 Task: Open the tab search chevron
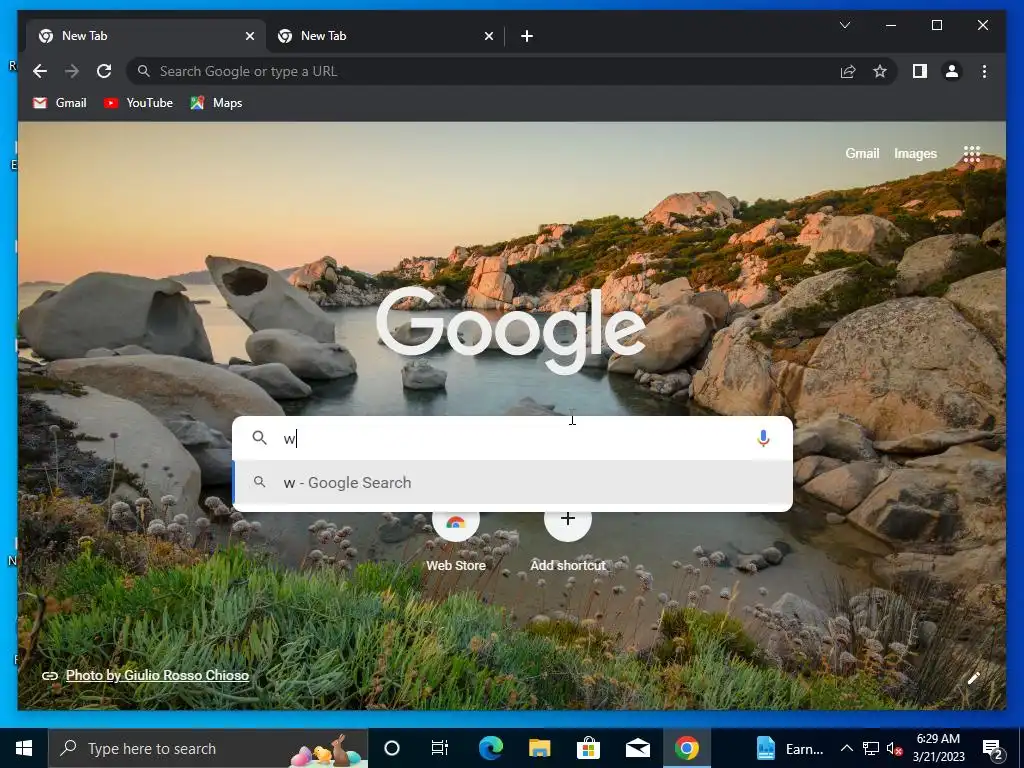844,25
